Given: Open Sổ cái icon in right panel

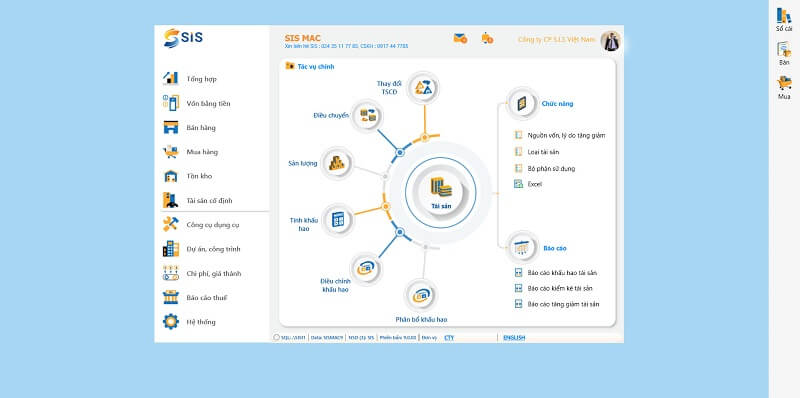Looking at the screenshot, I should [784, 20].
